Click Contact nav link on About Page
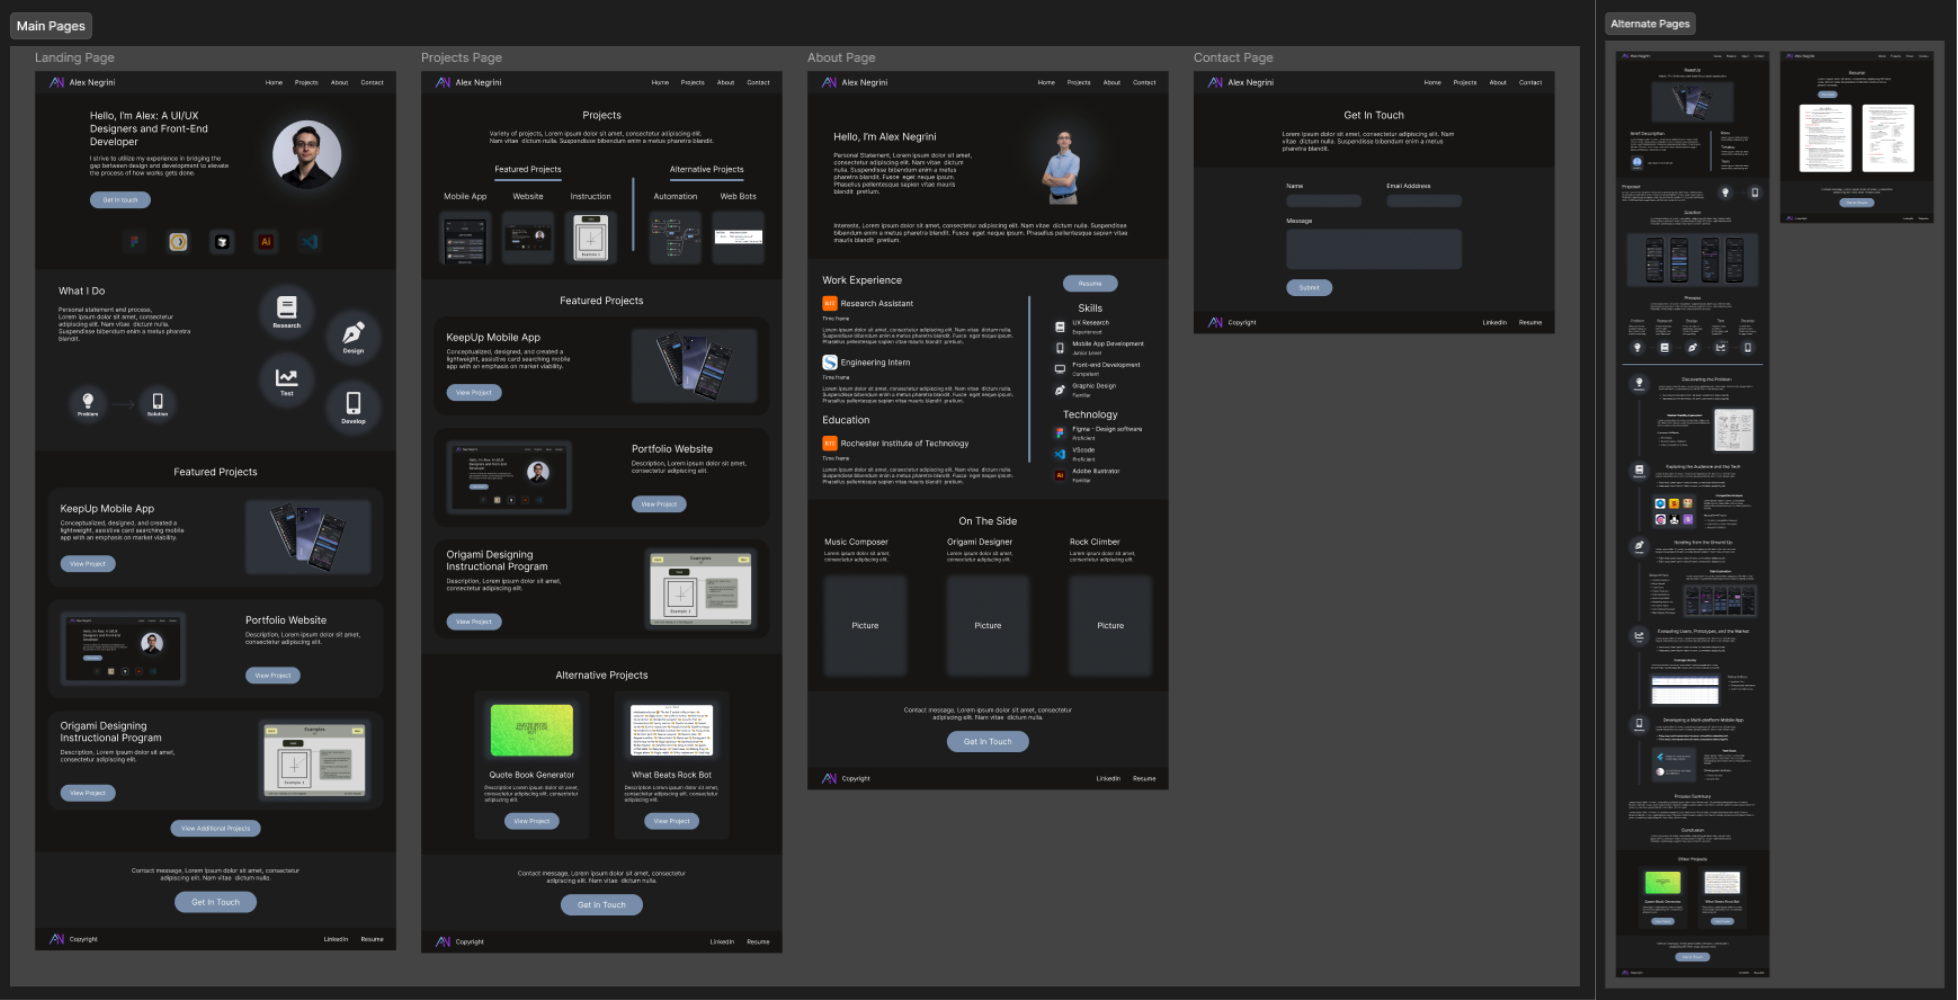The width and height of the screenshot is (1958, 1000). pyautogui.click(x=1144, y=82)
